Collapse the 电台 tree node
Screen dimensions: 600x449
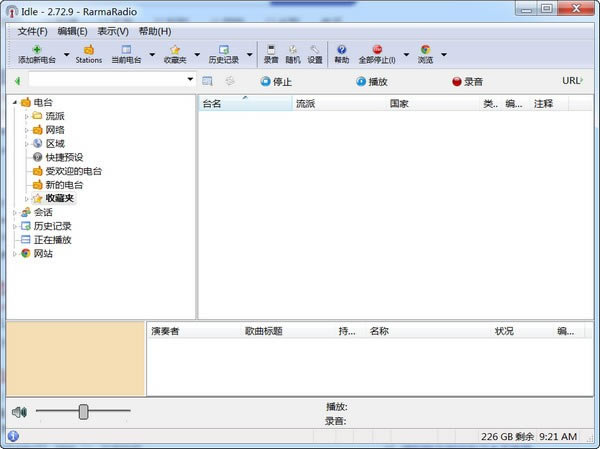(15, 102)
